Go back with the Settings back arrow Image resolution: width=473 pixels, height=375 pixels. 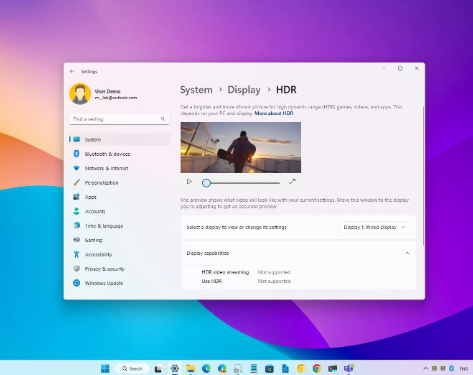click(x=72, y=71)
